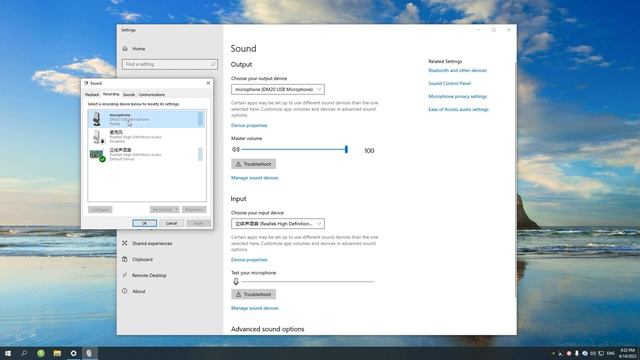The width and height of the screenshot is (640, 360).
Task: Switch to the Communications tab
Action: pos(151,95)
